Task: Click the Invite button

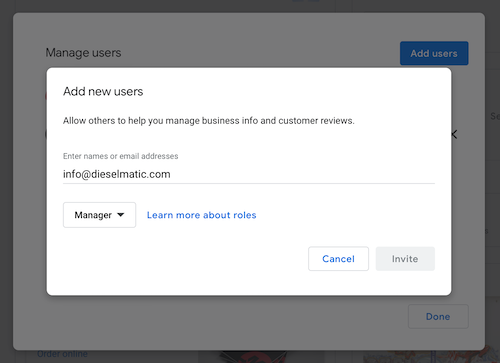Action: pyautogui.click(x=405, y=259)
